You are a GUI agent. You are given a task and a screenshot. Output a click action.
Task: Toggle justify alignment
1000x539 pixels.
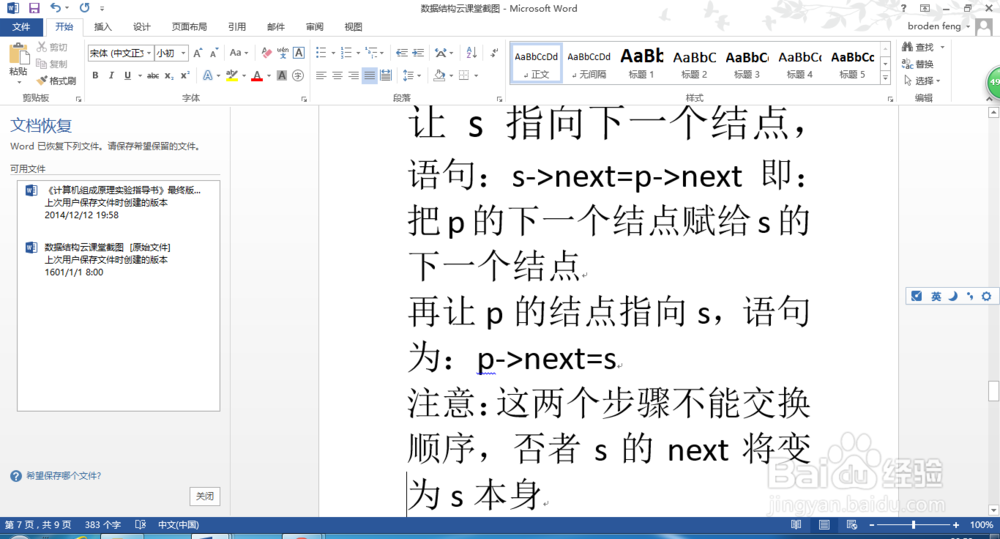coord(369,75)
